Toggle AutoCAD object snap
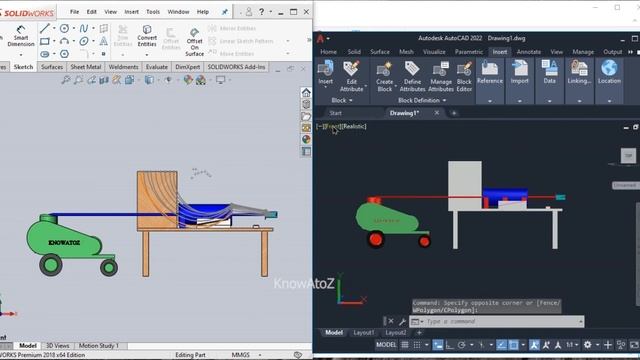The width and height of the screenshot is (640, 360). point(513,345)
